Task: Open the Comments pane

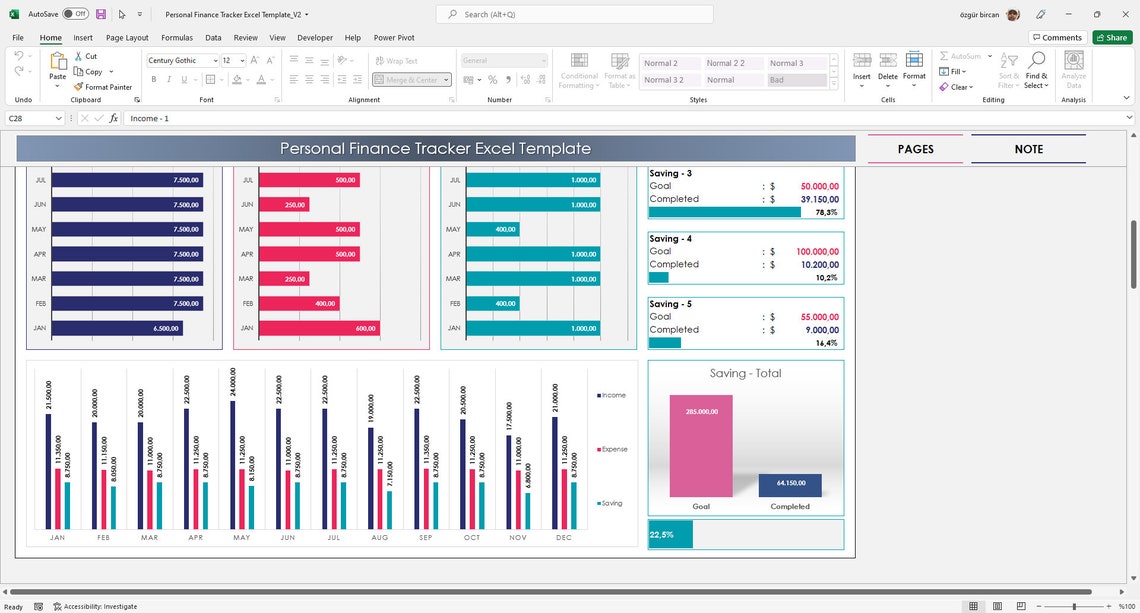Action: coord(1057,37)
